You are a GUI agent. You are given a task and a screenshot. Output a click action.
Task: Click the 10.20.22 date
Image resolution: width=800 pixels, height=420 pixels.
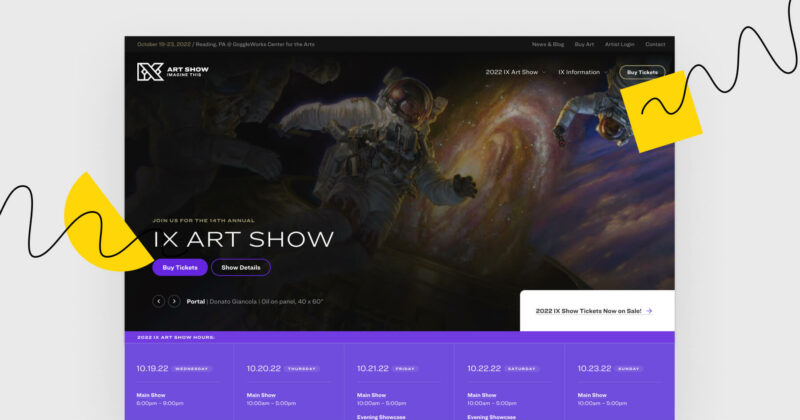263,368
